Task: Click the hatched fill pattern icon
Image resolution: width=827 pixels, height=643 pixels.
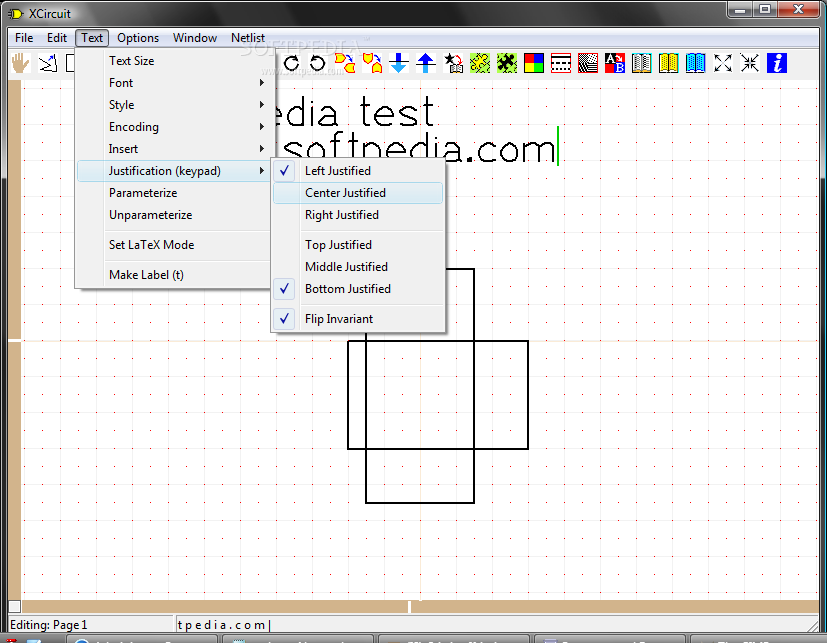Action: point(588,63)
